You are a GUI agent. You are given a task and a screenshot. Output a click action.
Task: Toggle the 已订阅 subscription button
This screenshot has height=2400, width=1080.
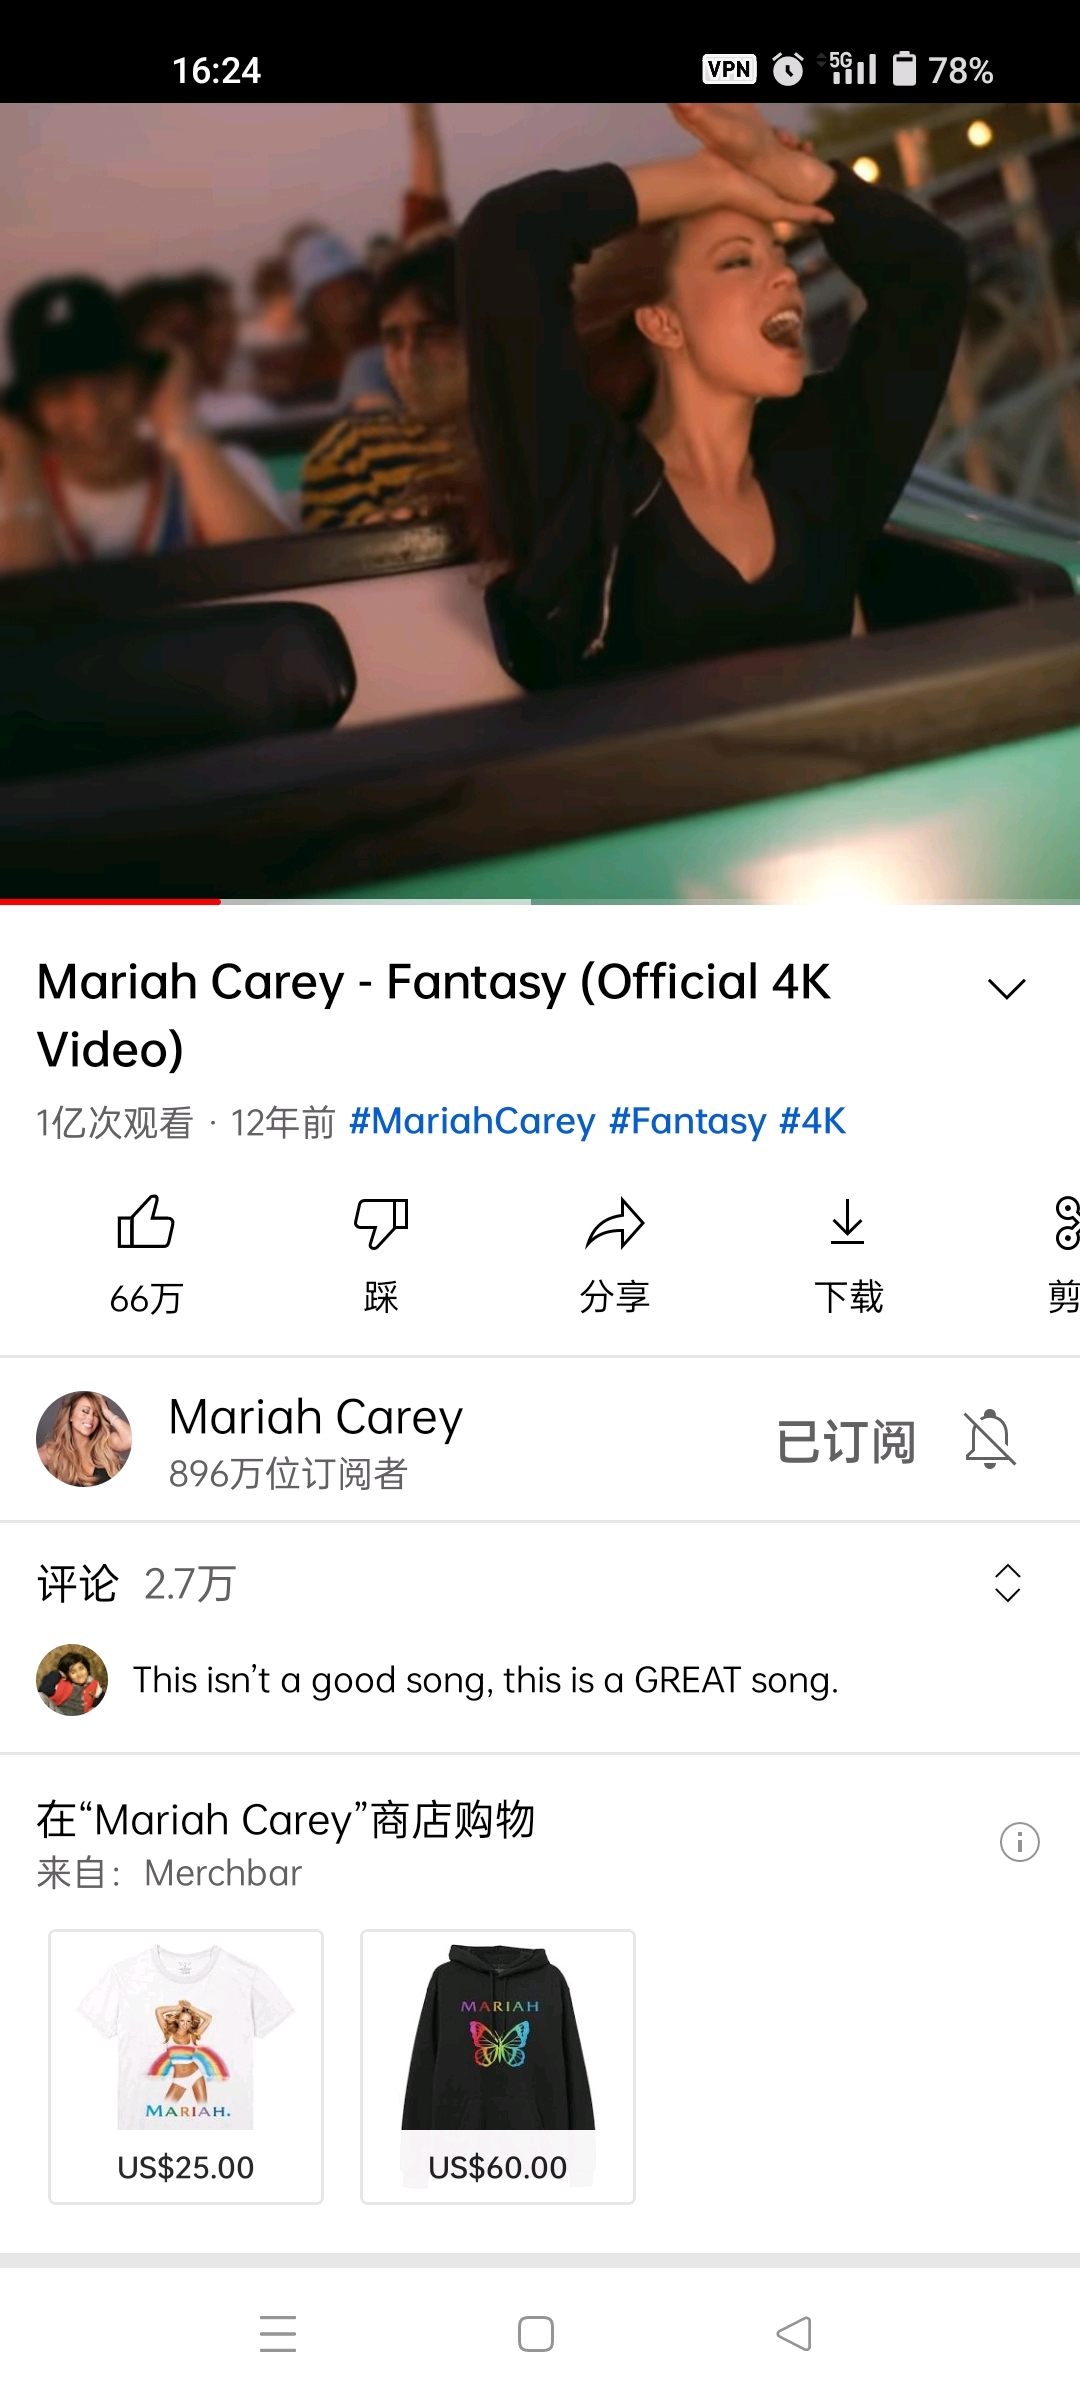[846, 1441]
